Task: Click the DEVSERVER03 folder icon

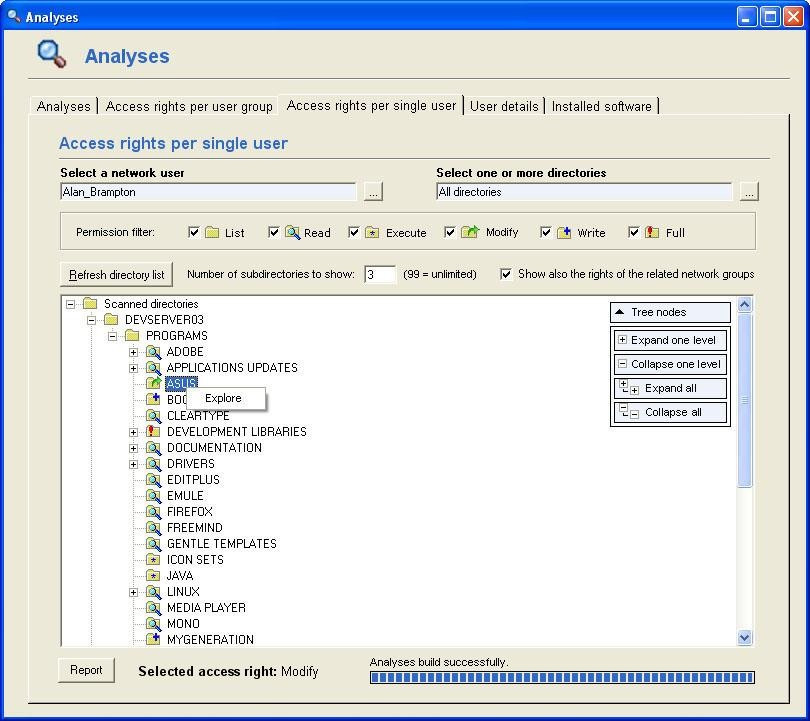Action: pyautogui.click(x=111, y=320)
